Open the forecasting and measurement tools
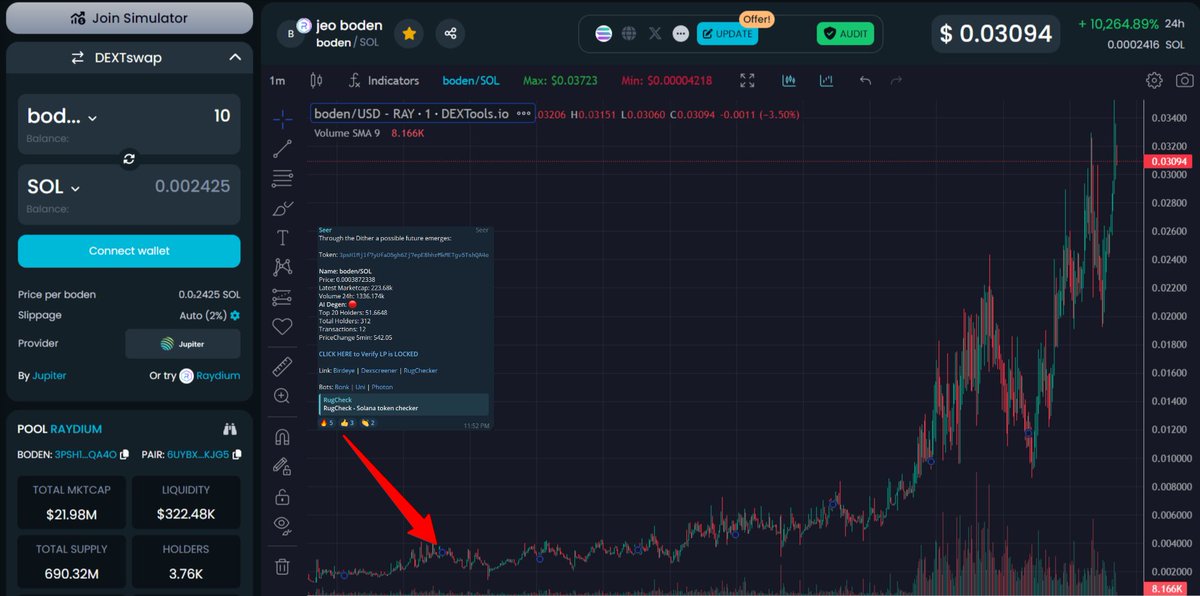This screenshot has height=596, width=1200. coord(282,297)
